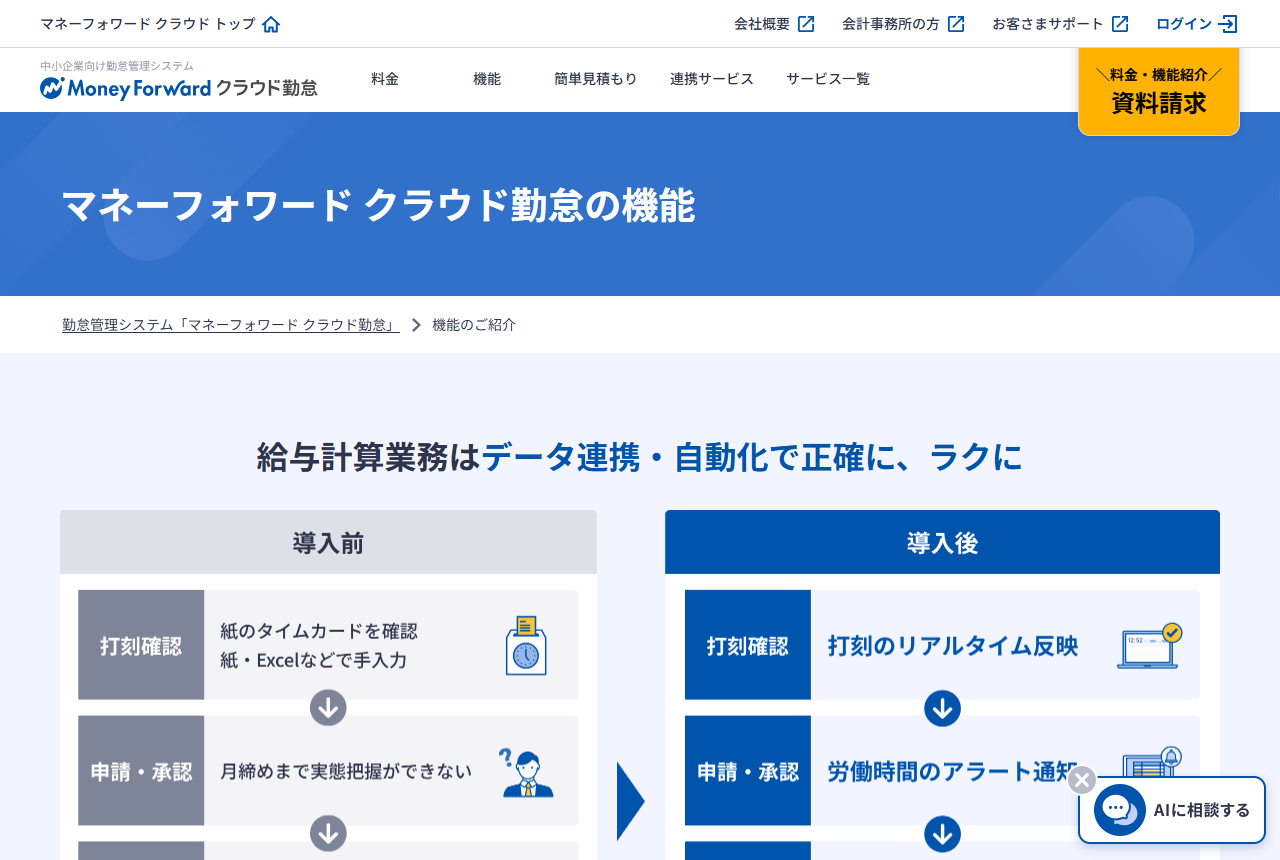Click the blue down-arrow below 労働時間のアラート通知
This screenshot has width=1280, height=860.
(942, 834)
